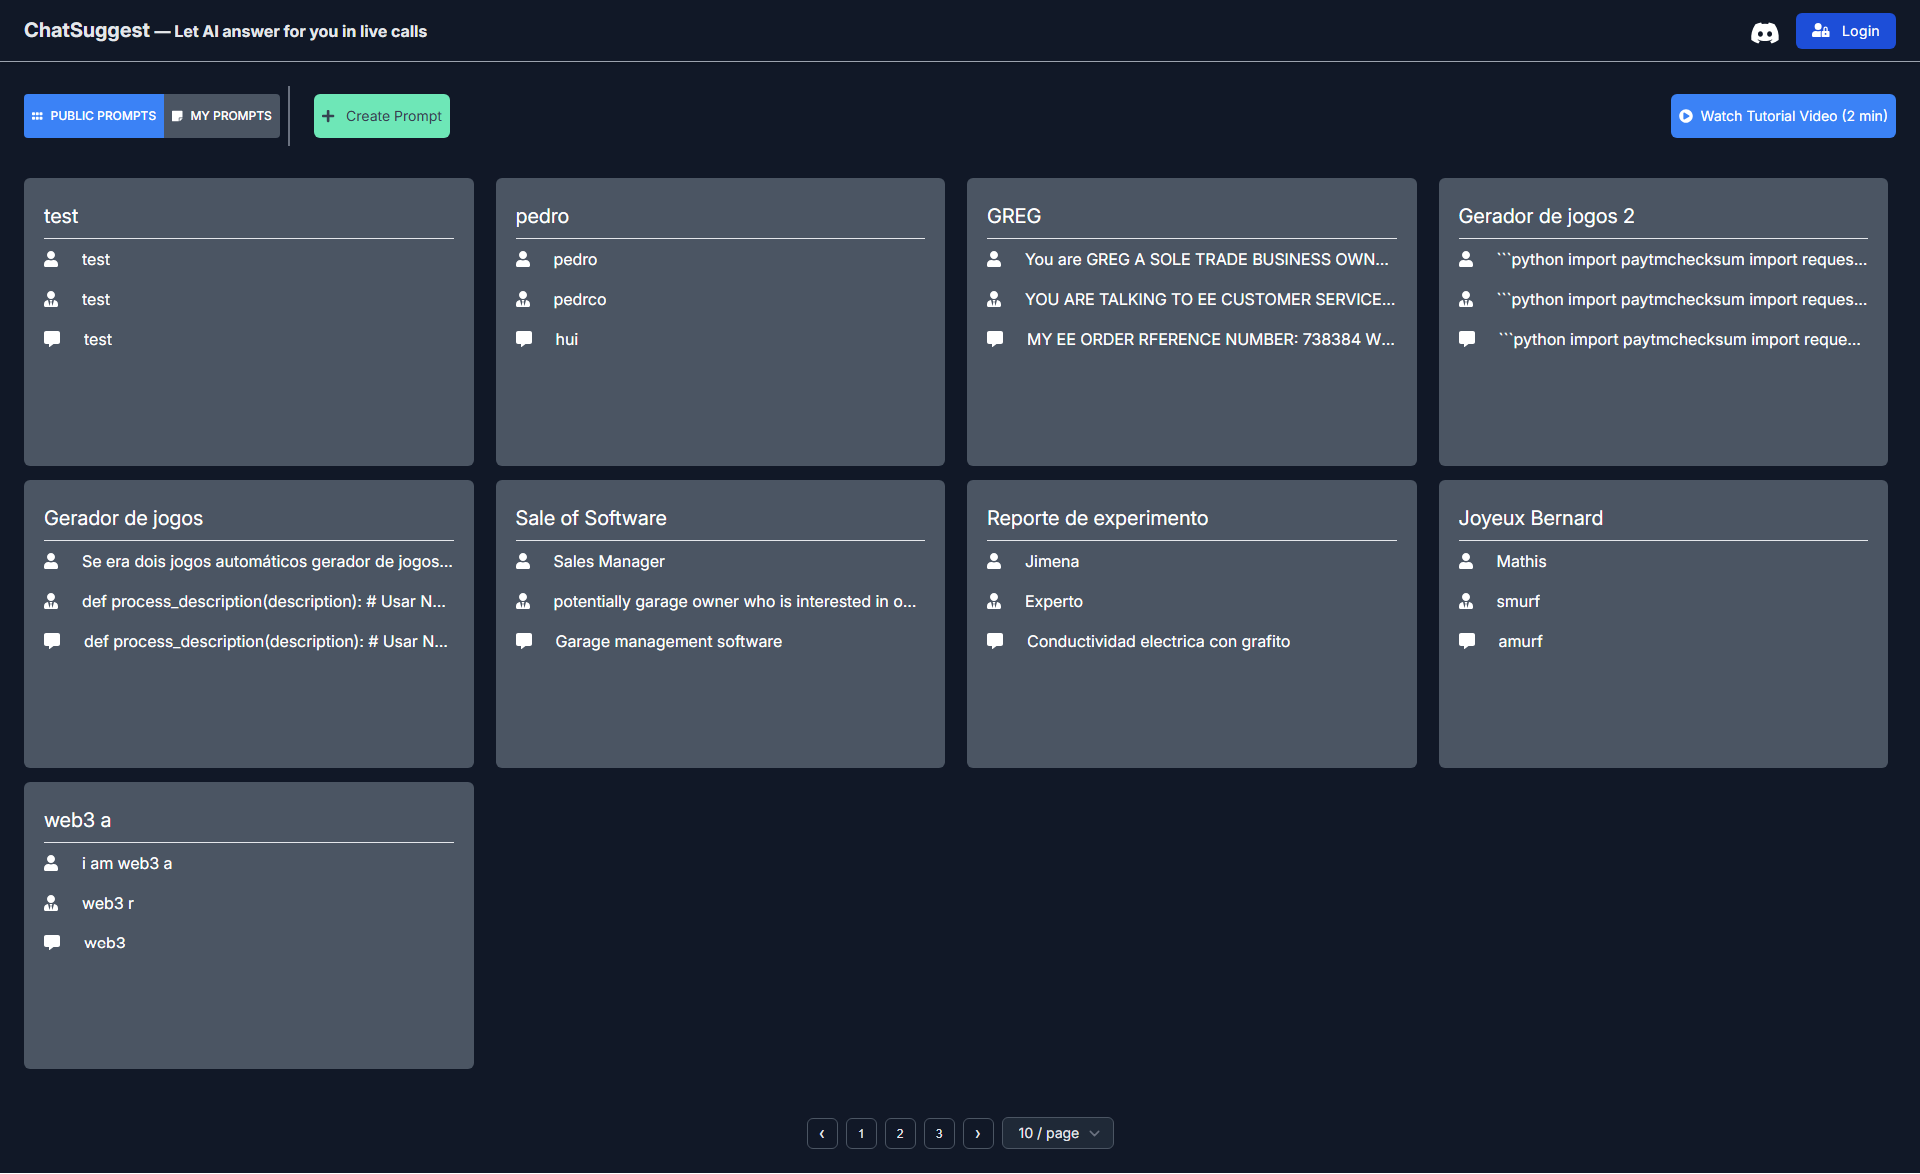Open Watch Tutorial Video button
This screenshot has height=1174, width=1920.
[1783, 116]
